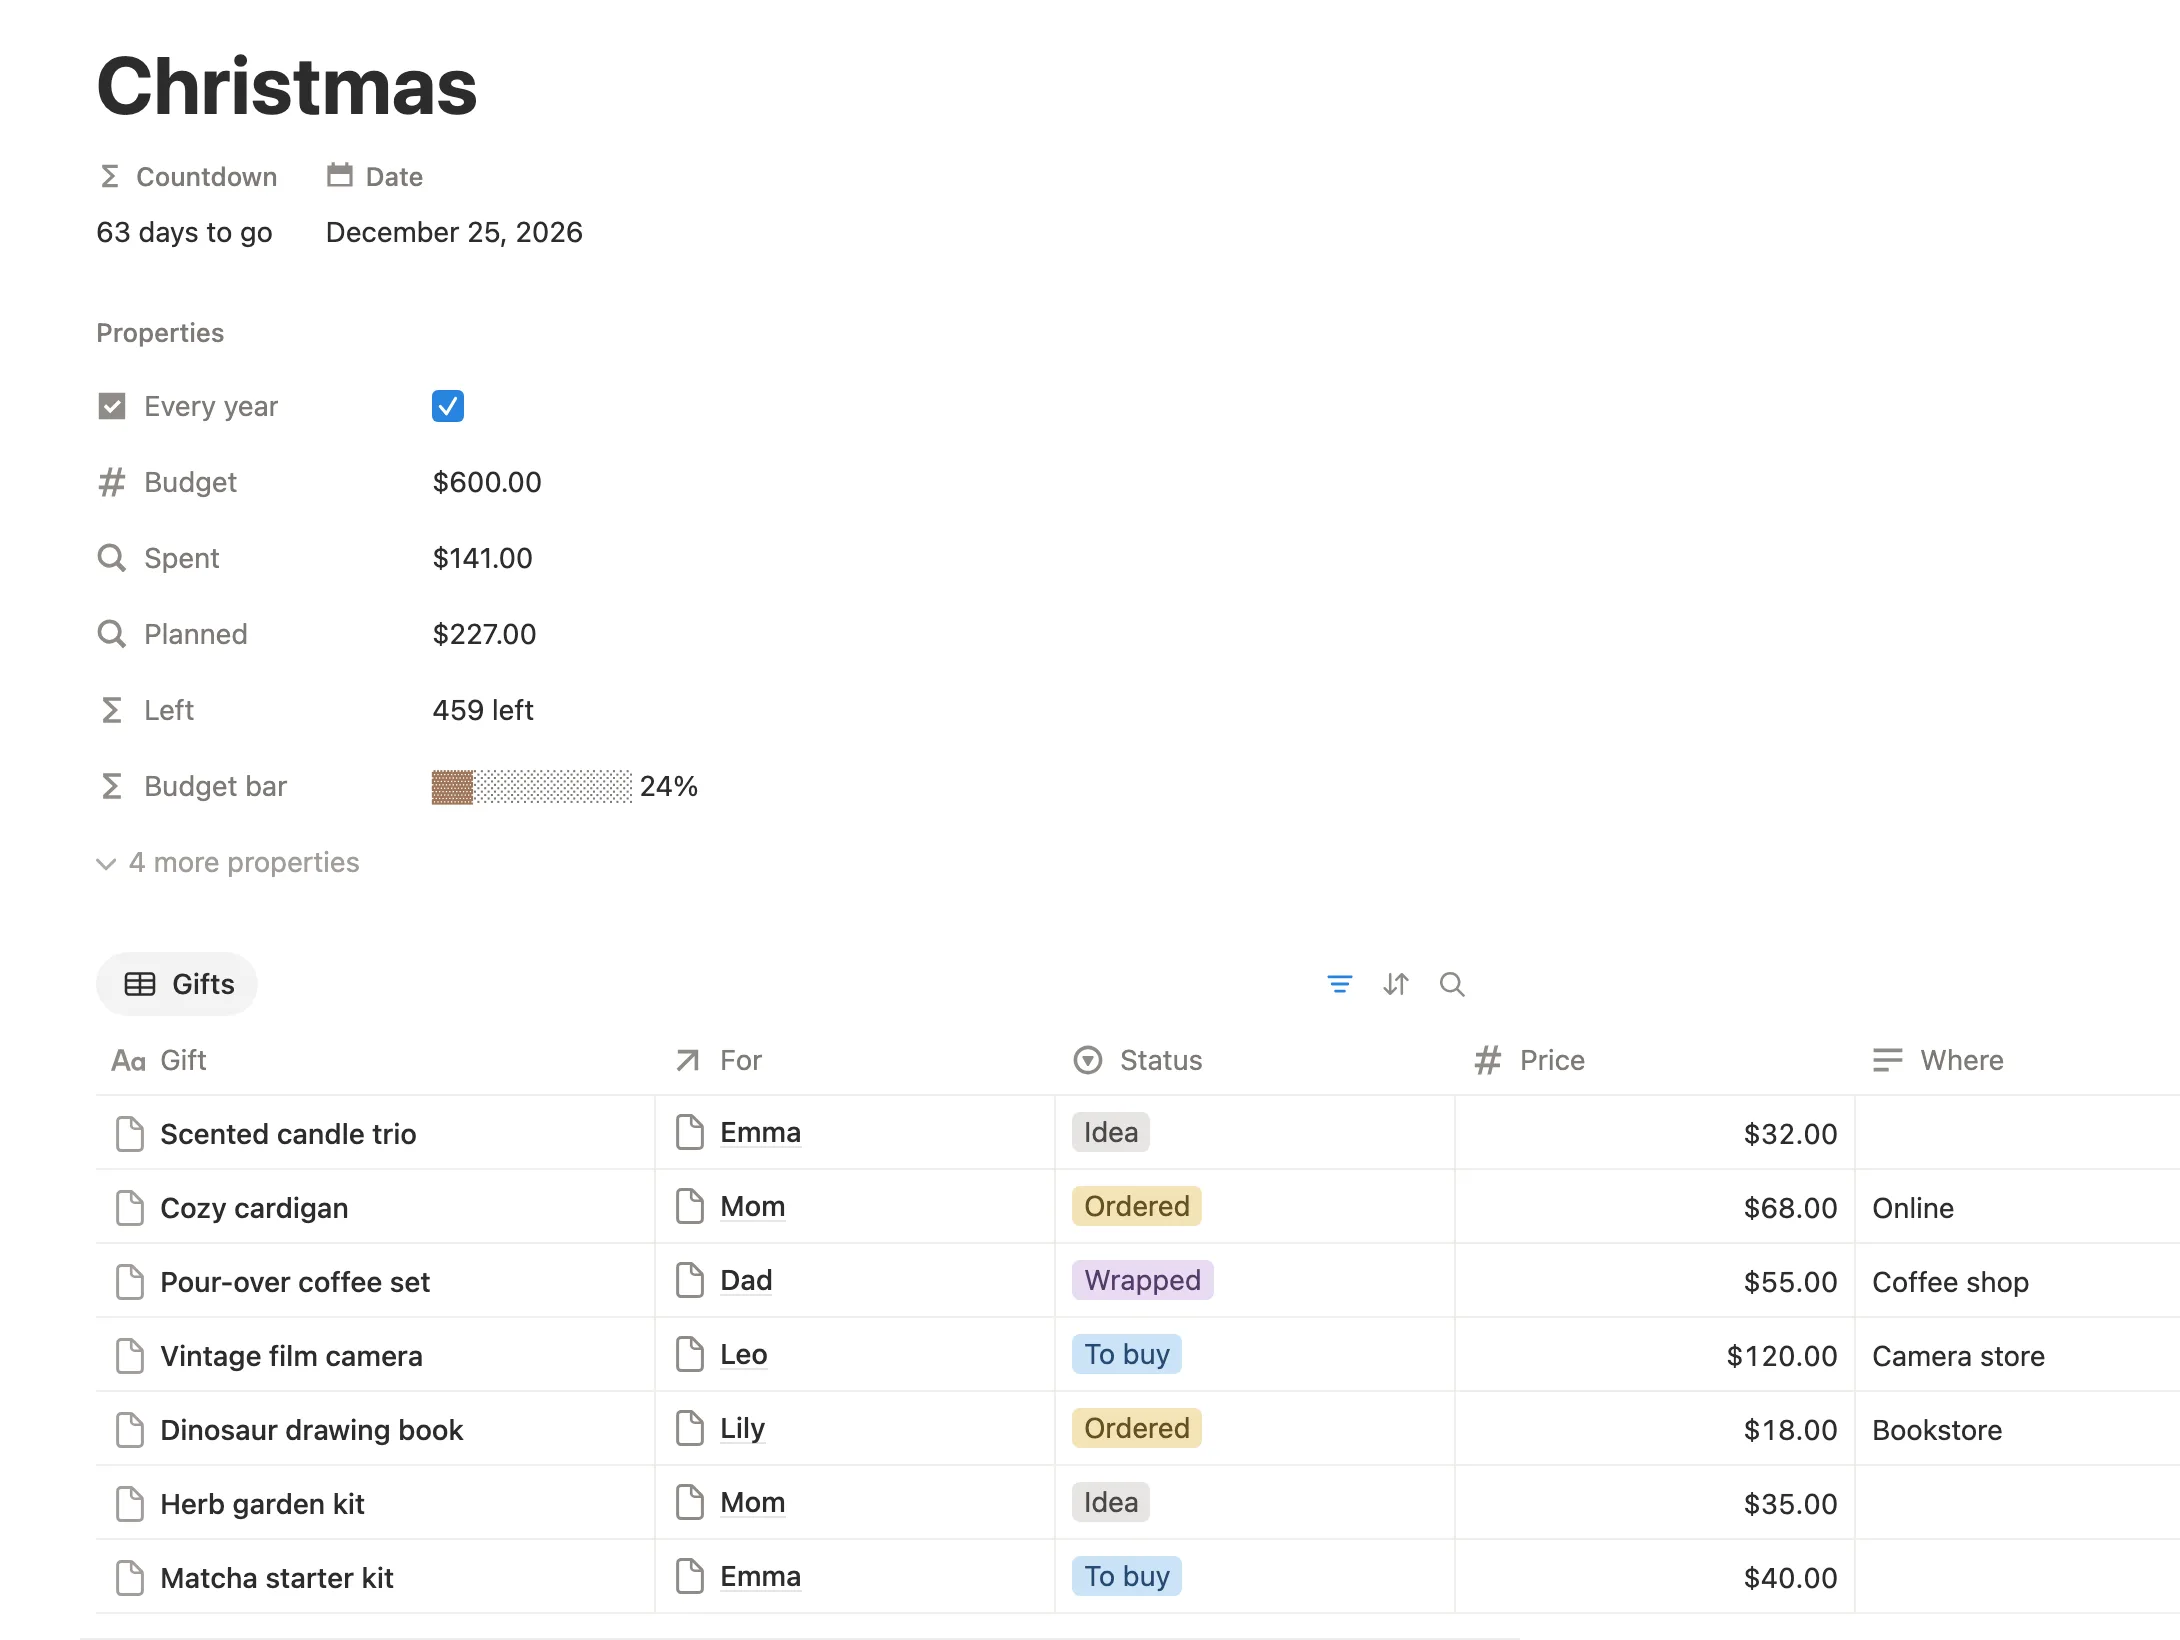Click the sigma icon next to Countdown
This screenshot has height=1640, width=2180.
(110, 177)
